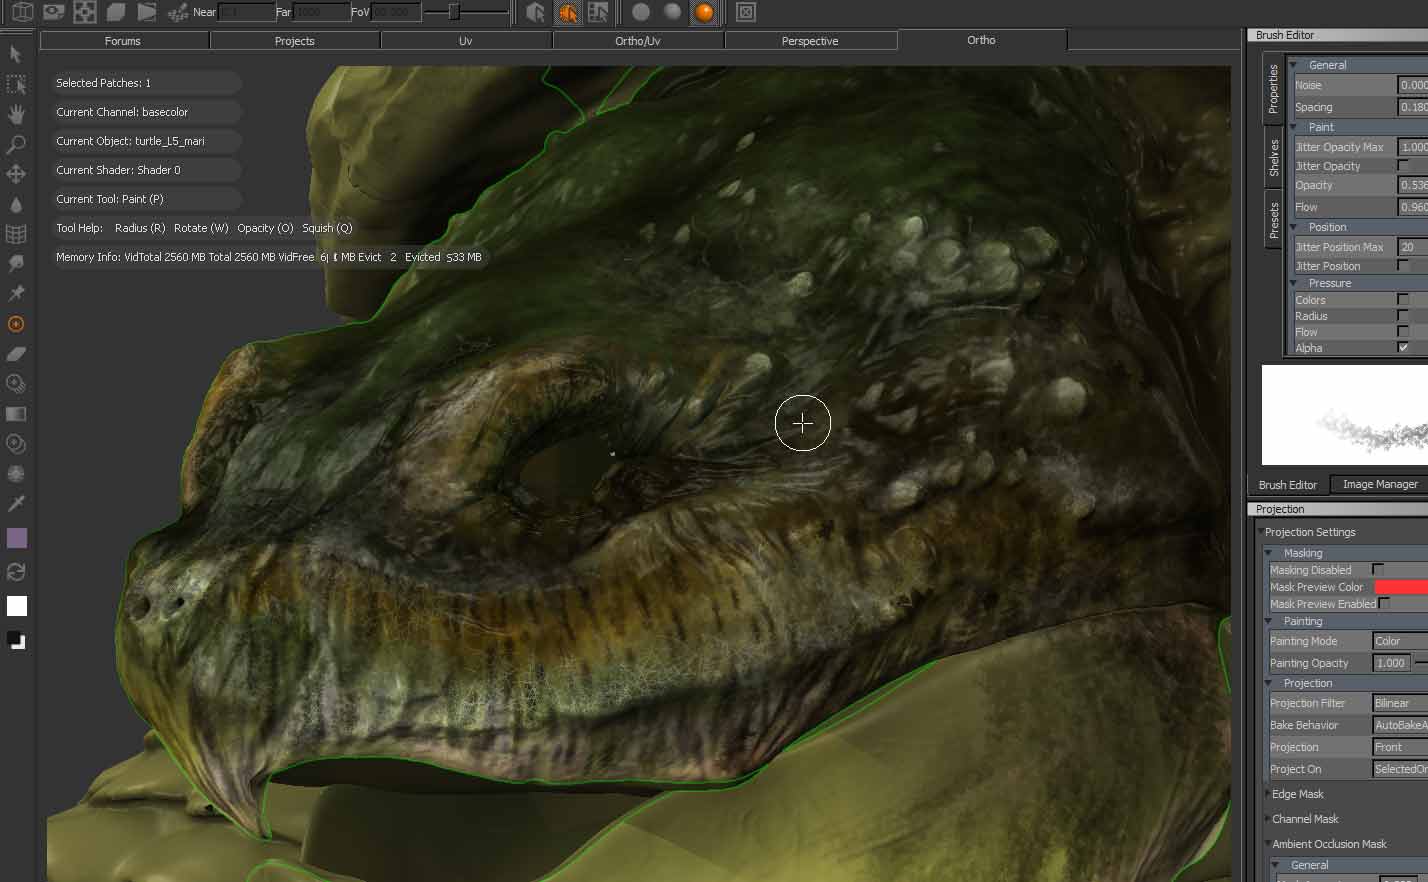This screenshot has height=882, width=1428.
Task: Swap foreground and background colors icon
Action: pos(16,572)
